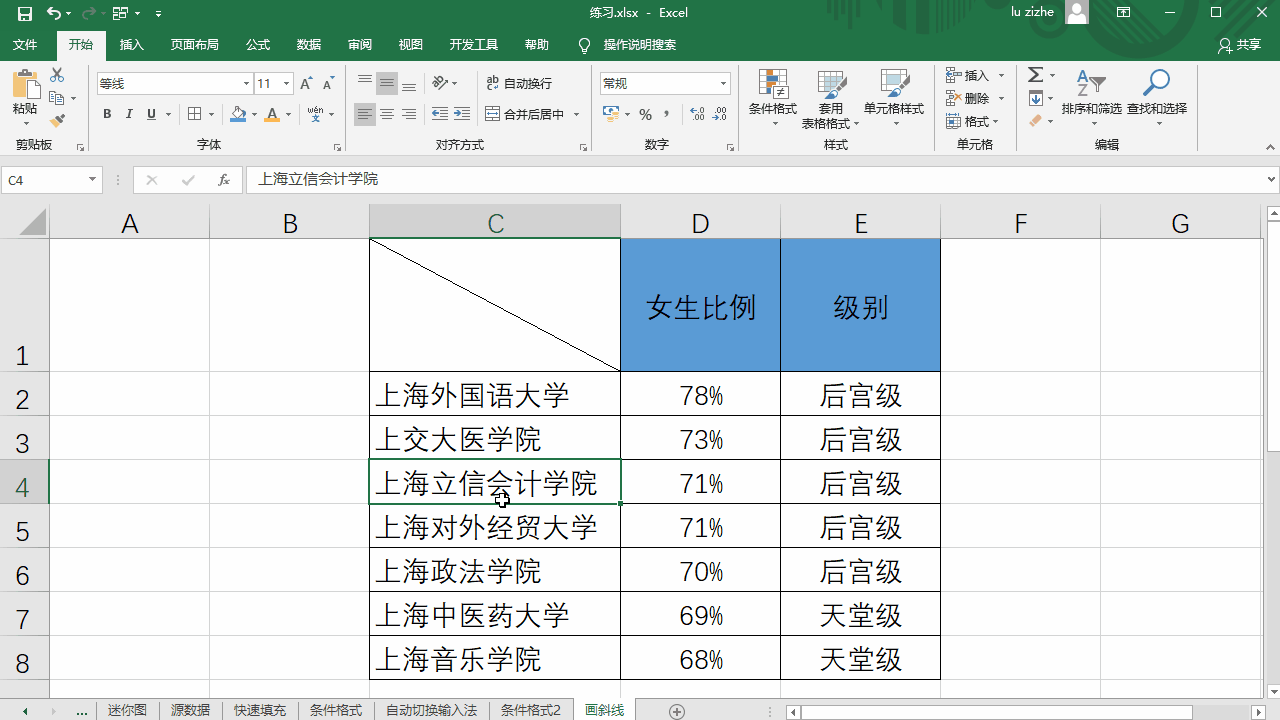The height and width of the screenshot is (720, 1280).
Task: Click the orientation angled text icon
Action: tap(440, 83)
